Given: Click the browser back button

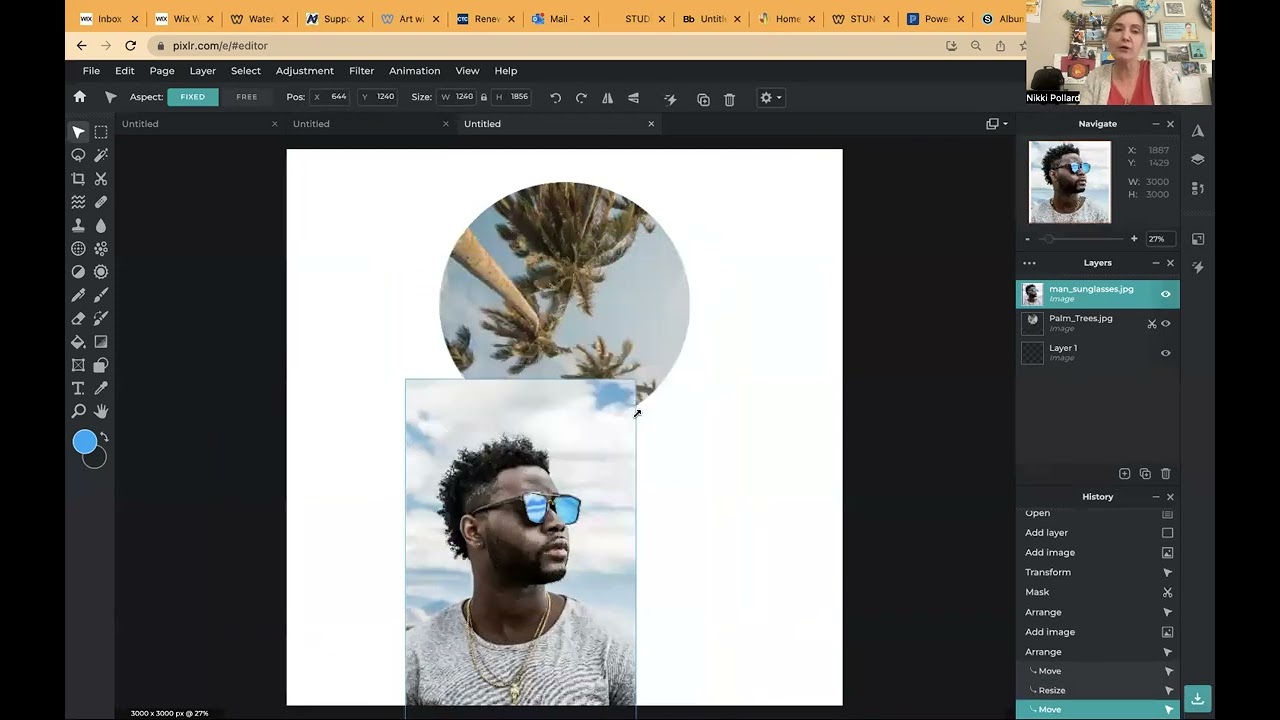Looking at the screenshot, I should coord(82,45).
